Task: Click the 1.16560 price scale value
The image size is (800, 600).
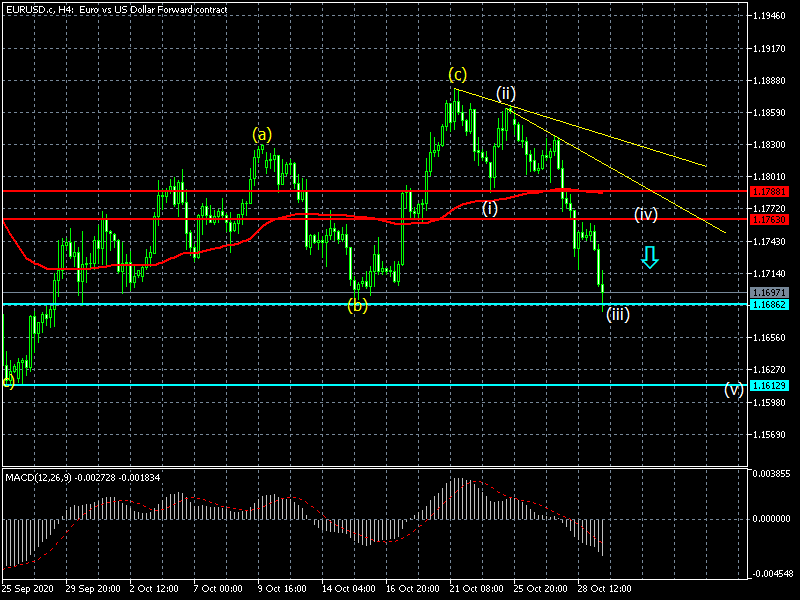Action: tap(769, 338)
